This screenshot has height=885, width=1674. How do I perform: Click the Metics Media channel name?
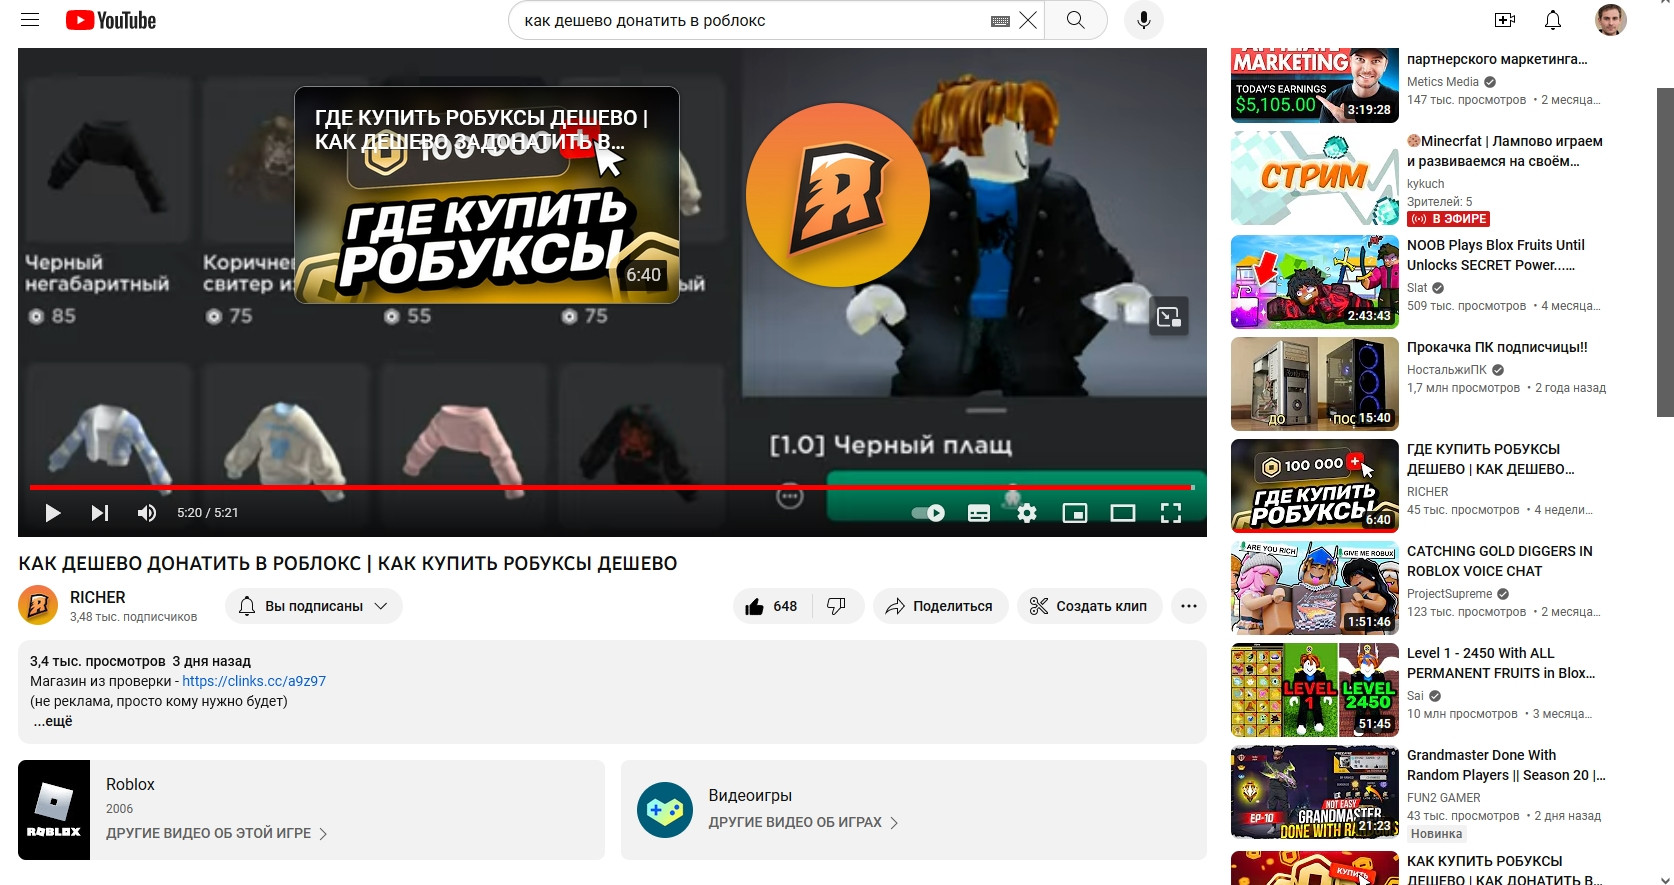(x=1442, y=82)
